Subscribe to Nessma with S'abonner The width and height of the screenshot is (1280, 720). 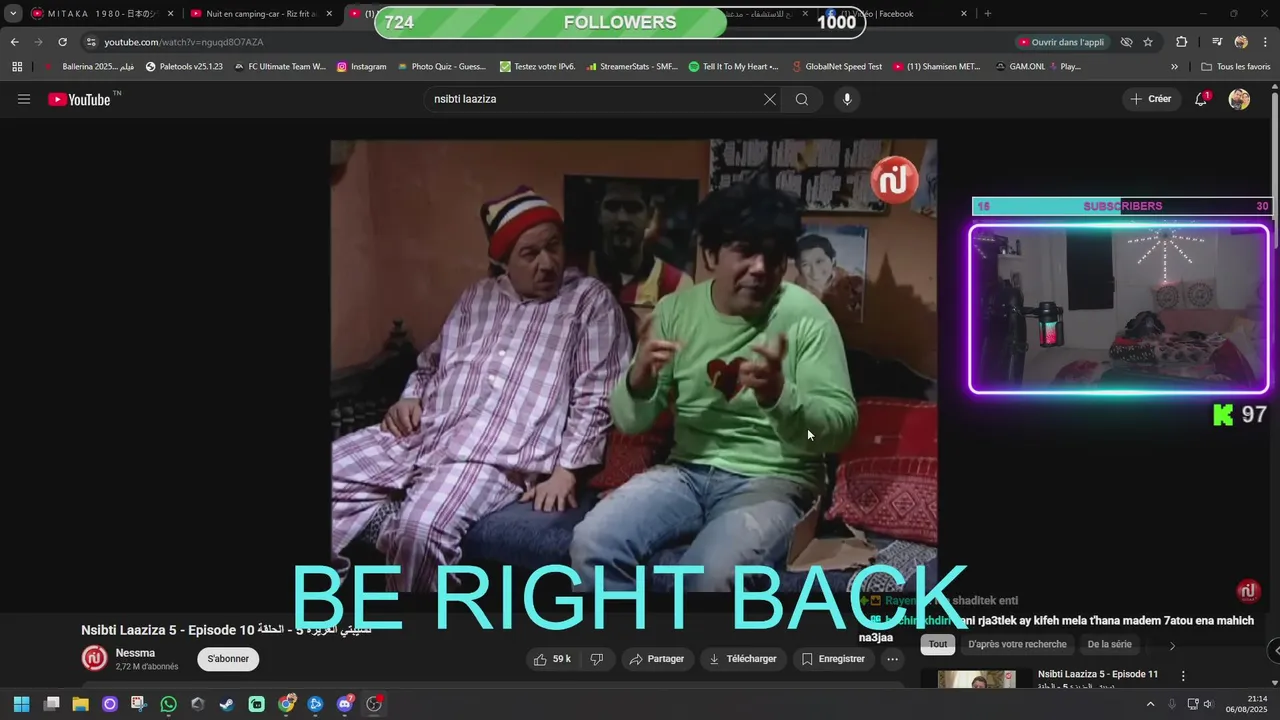228,659
